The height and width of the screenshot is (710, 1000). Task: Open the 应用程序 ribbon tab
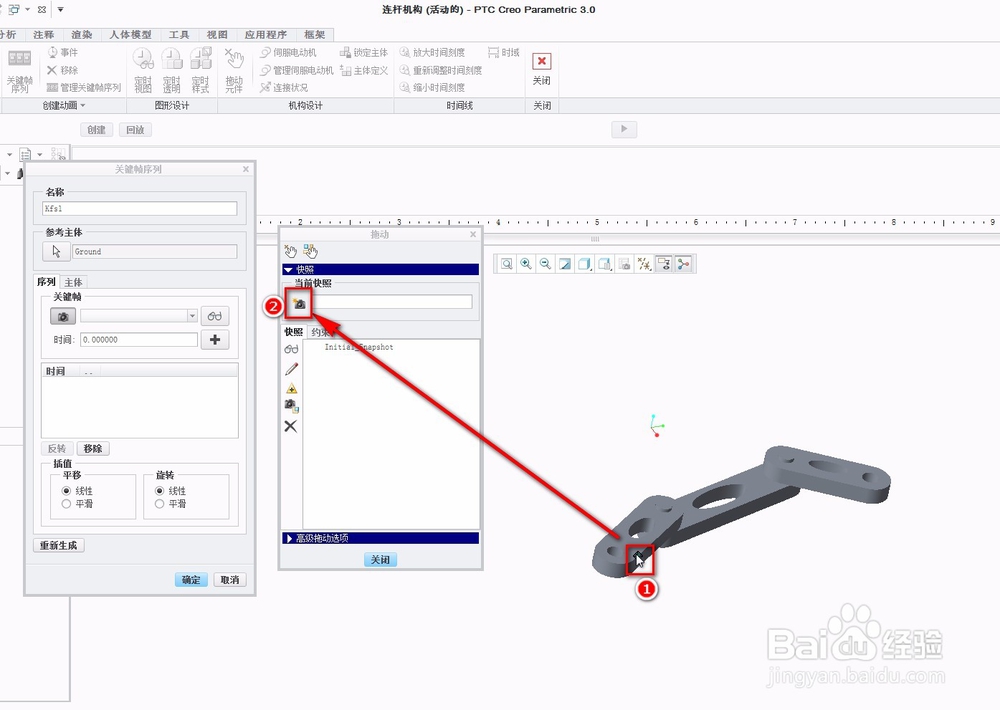pos(266,34)
